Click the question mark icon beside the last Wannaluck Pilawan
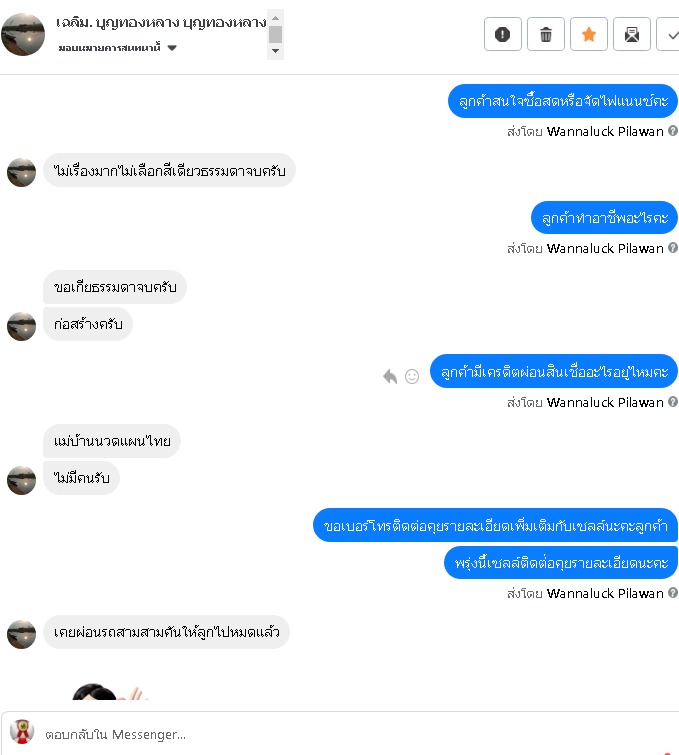Viewport: 679px width, 755px height. tap(673, 593)
